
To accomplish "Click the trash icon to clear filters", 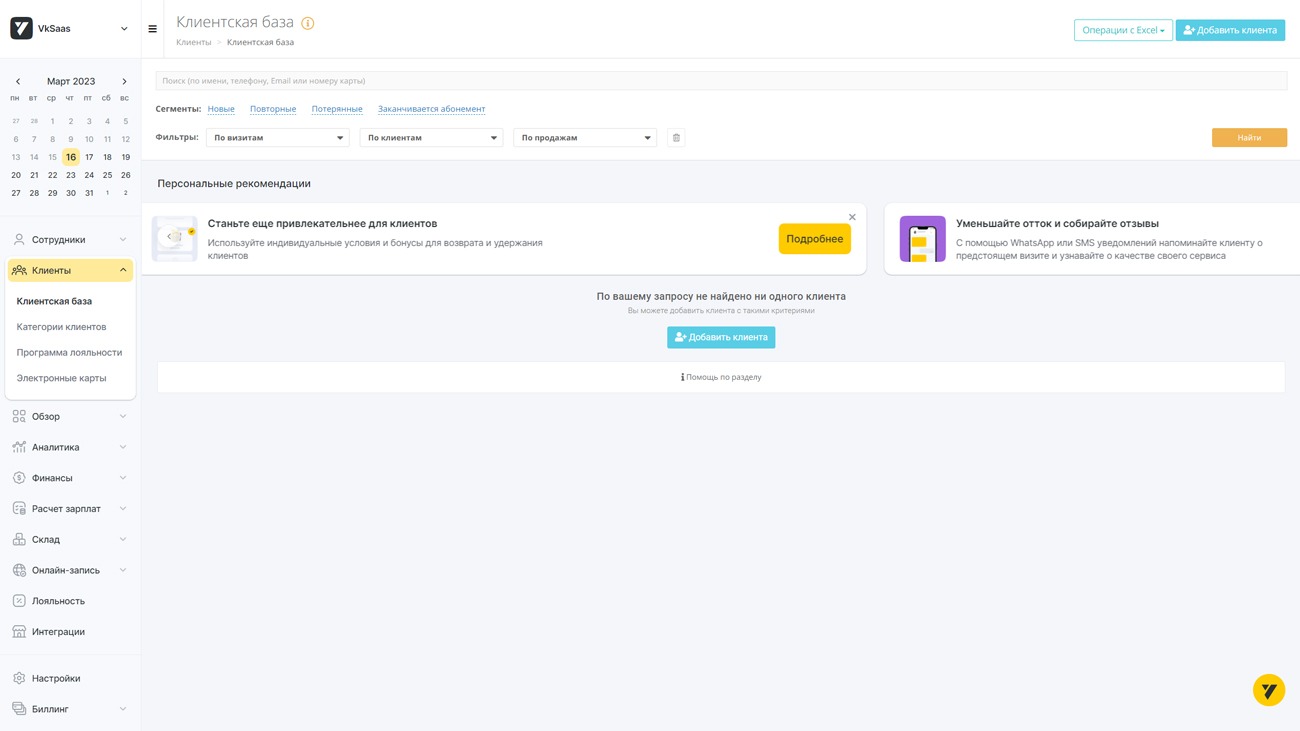I will pos(676,138).
